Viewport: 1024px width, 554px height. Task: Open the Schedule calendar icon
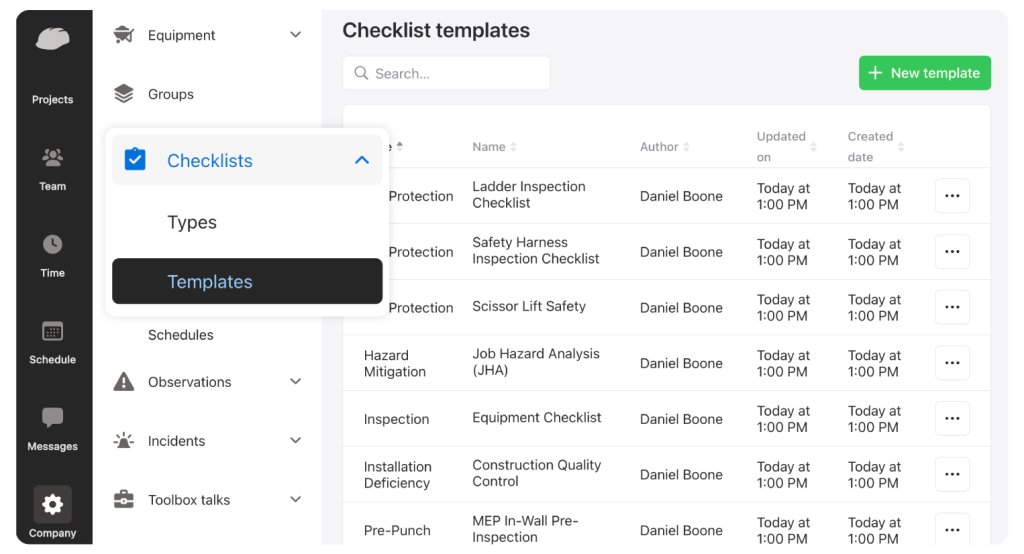[x=53, y=332]
